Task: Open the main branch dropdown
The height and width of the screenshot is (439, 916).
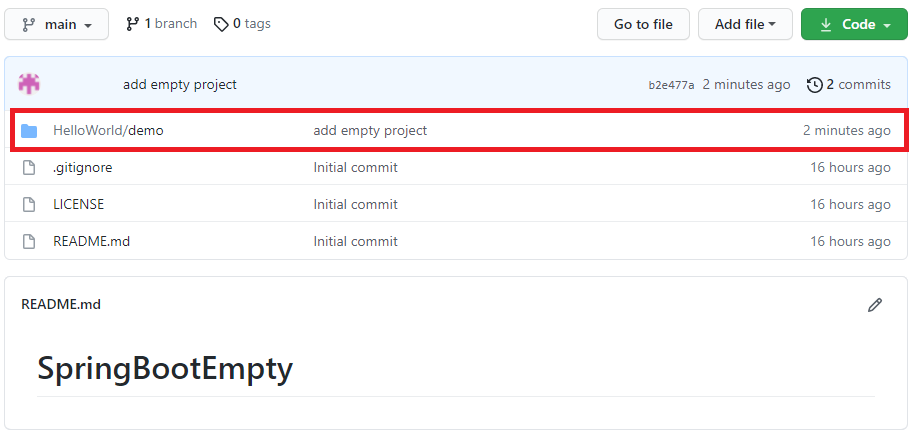Action: tap(56, 24)
